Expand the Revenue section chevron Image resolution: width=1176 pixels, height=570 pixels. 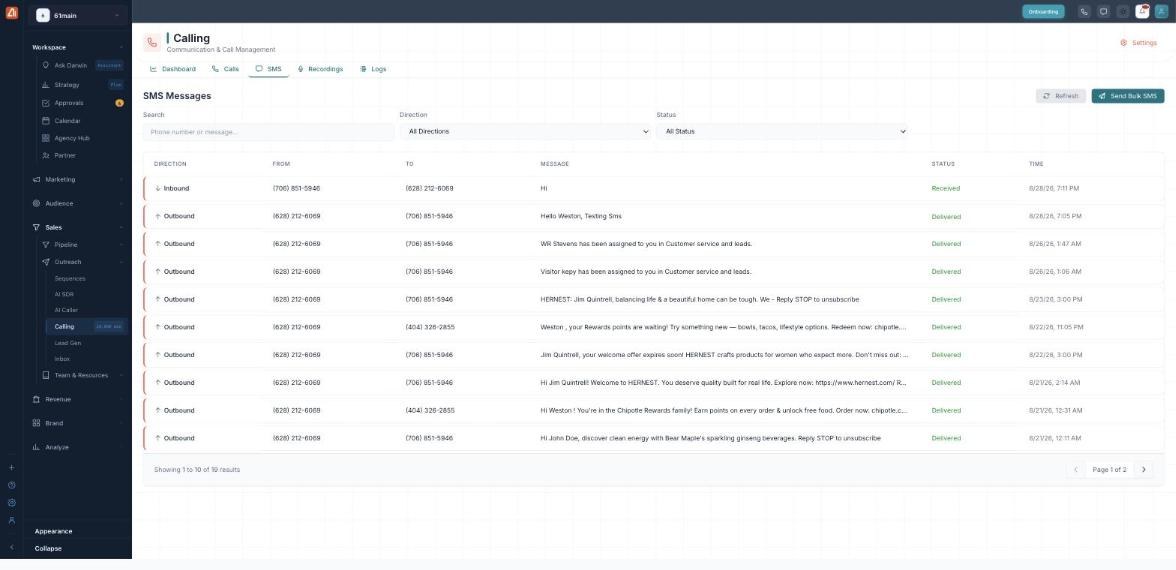pos(121,399)
